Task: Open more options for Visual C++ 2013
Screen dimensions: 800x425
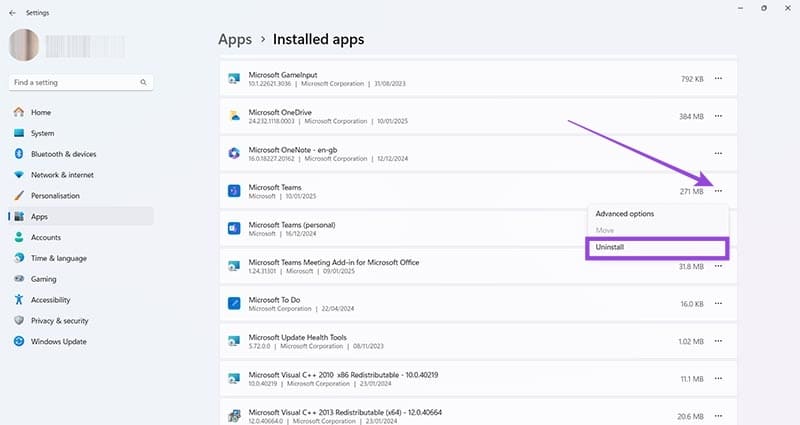Action: [x=718, y=416]
